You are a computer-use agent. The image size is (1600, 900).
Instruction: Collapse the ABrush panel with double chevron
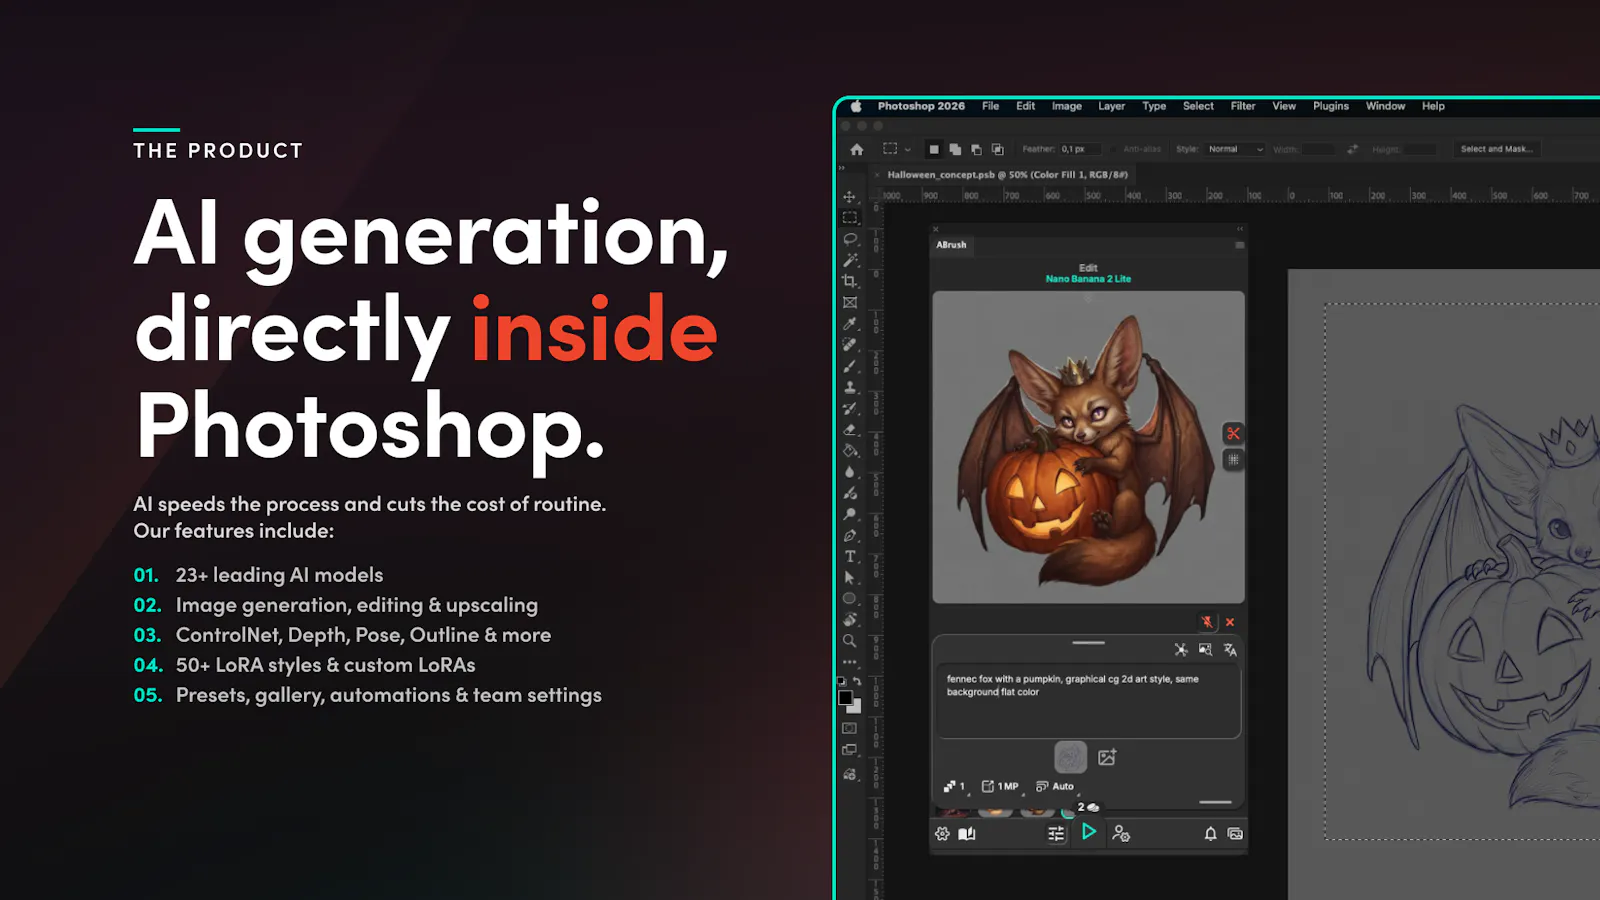pos(1240,229)
